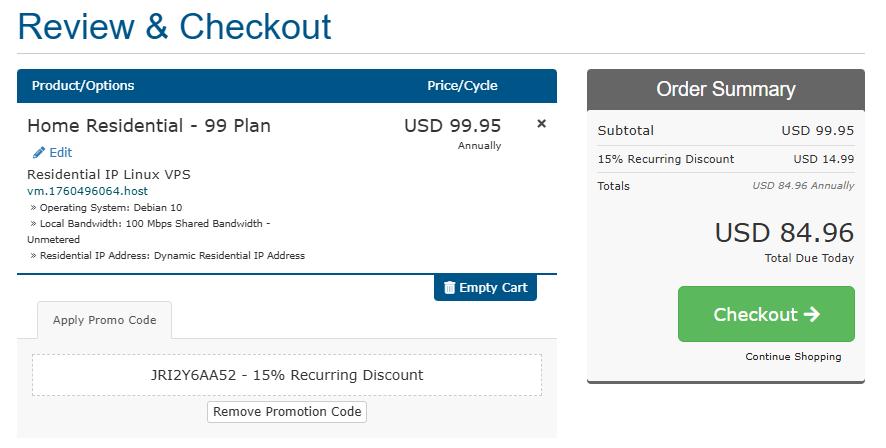Viewport: 886px width, 448px height.
Task: Click the Price/Cycle column header
Action: pyautogui.click(x=462, y=86)
